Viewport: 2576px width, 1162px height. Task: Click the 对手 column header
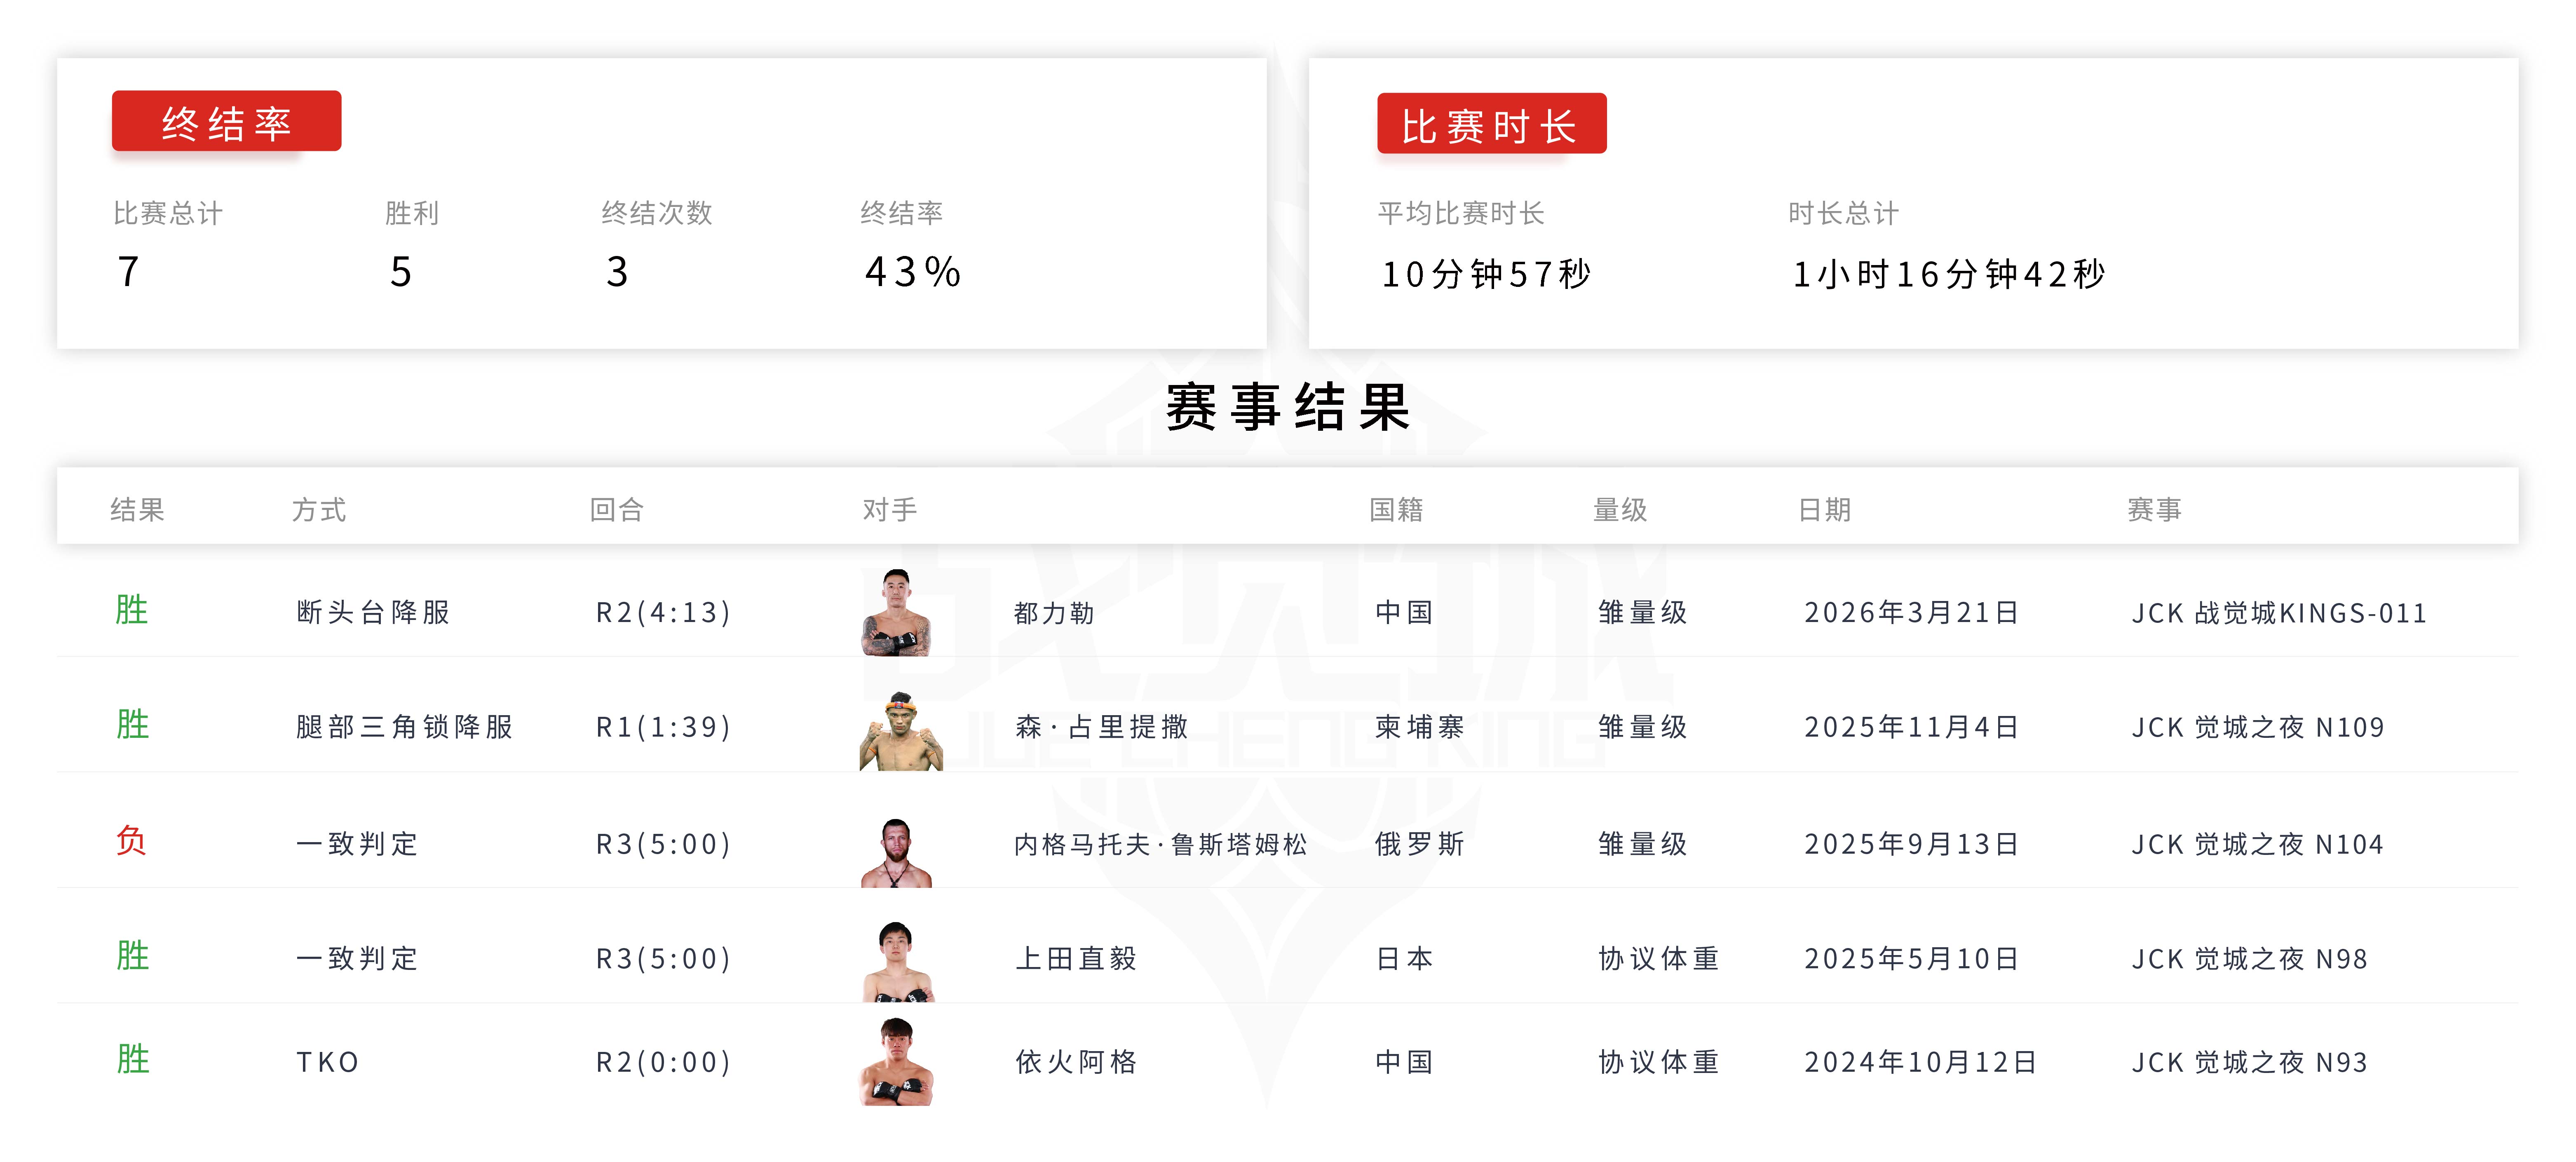click(x=889, y=510)
